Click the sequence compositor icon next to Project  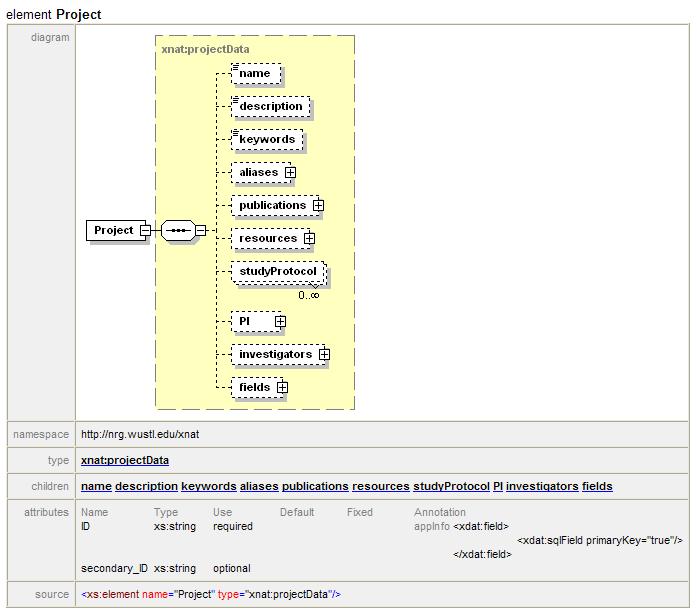[177, 230]
